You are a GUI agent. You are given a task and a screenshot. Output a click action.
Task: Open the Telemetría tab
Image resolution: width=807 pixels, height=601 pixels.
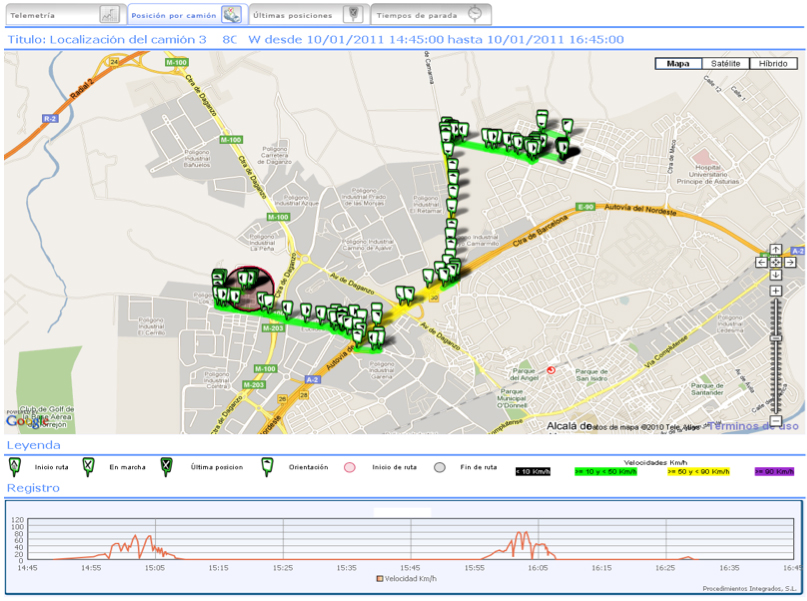tap(65, 14)
